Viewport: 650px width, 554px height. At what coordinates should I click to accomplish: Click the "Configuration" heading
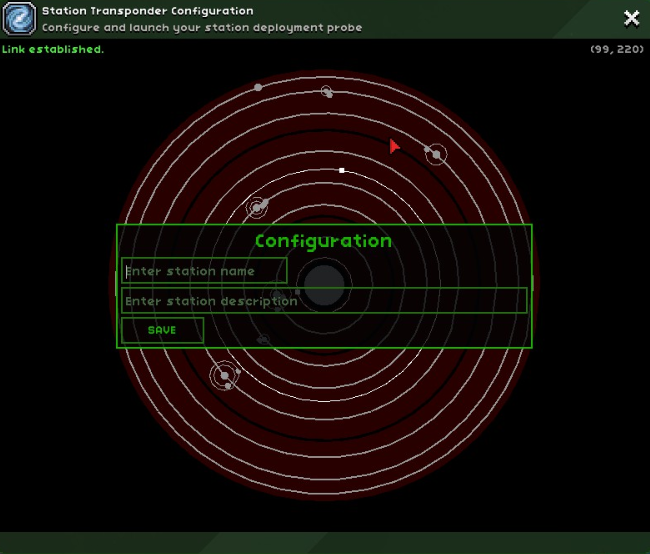coord(323,241)
